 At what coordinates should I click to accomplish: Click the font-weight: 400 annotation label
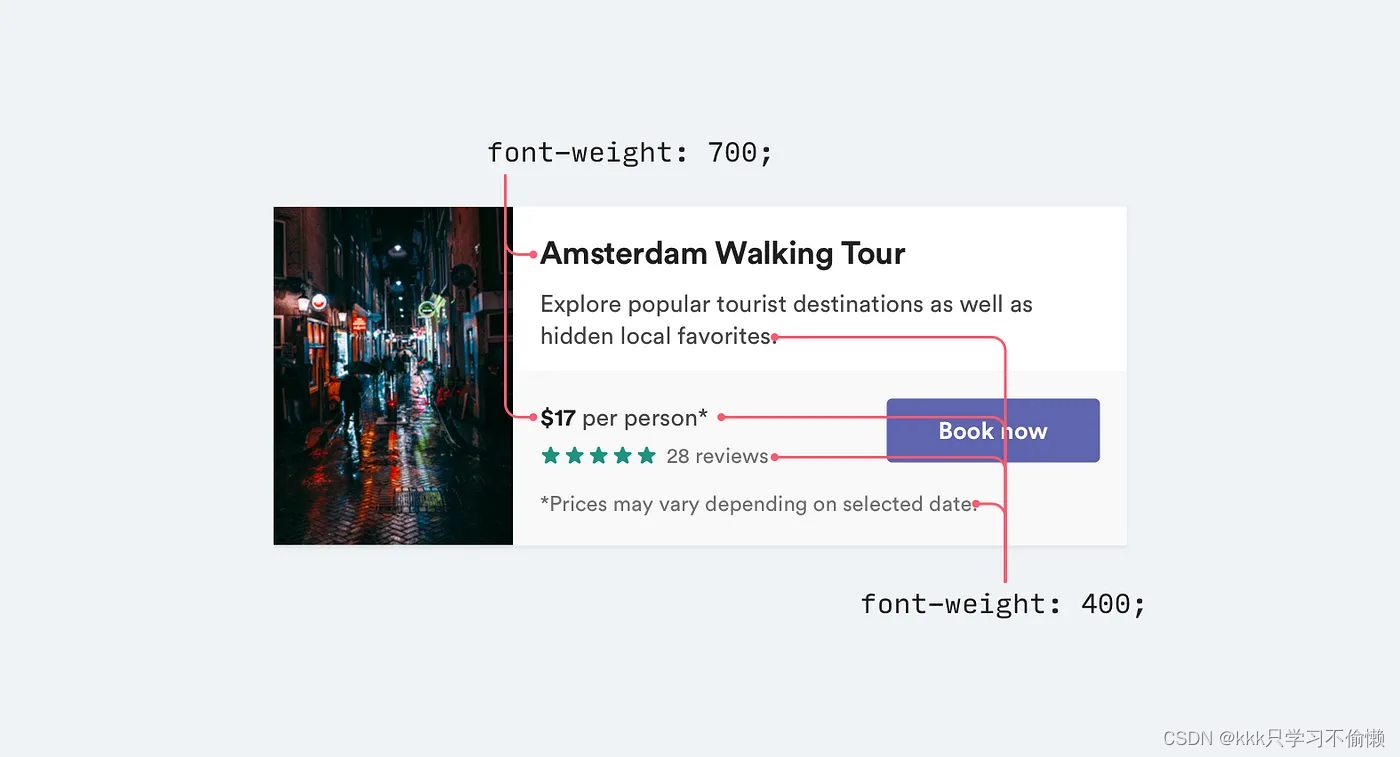pos(1003,604)
